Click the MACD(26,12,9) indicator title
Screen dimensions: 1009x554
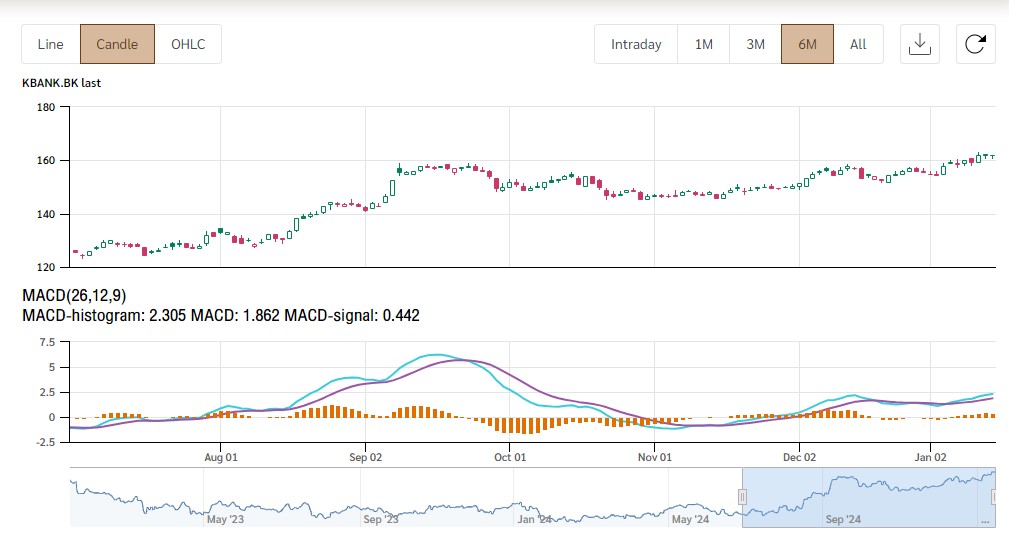tap(74, 295)
